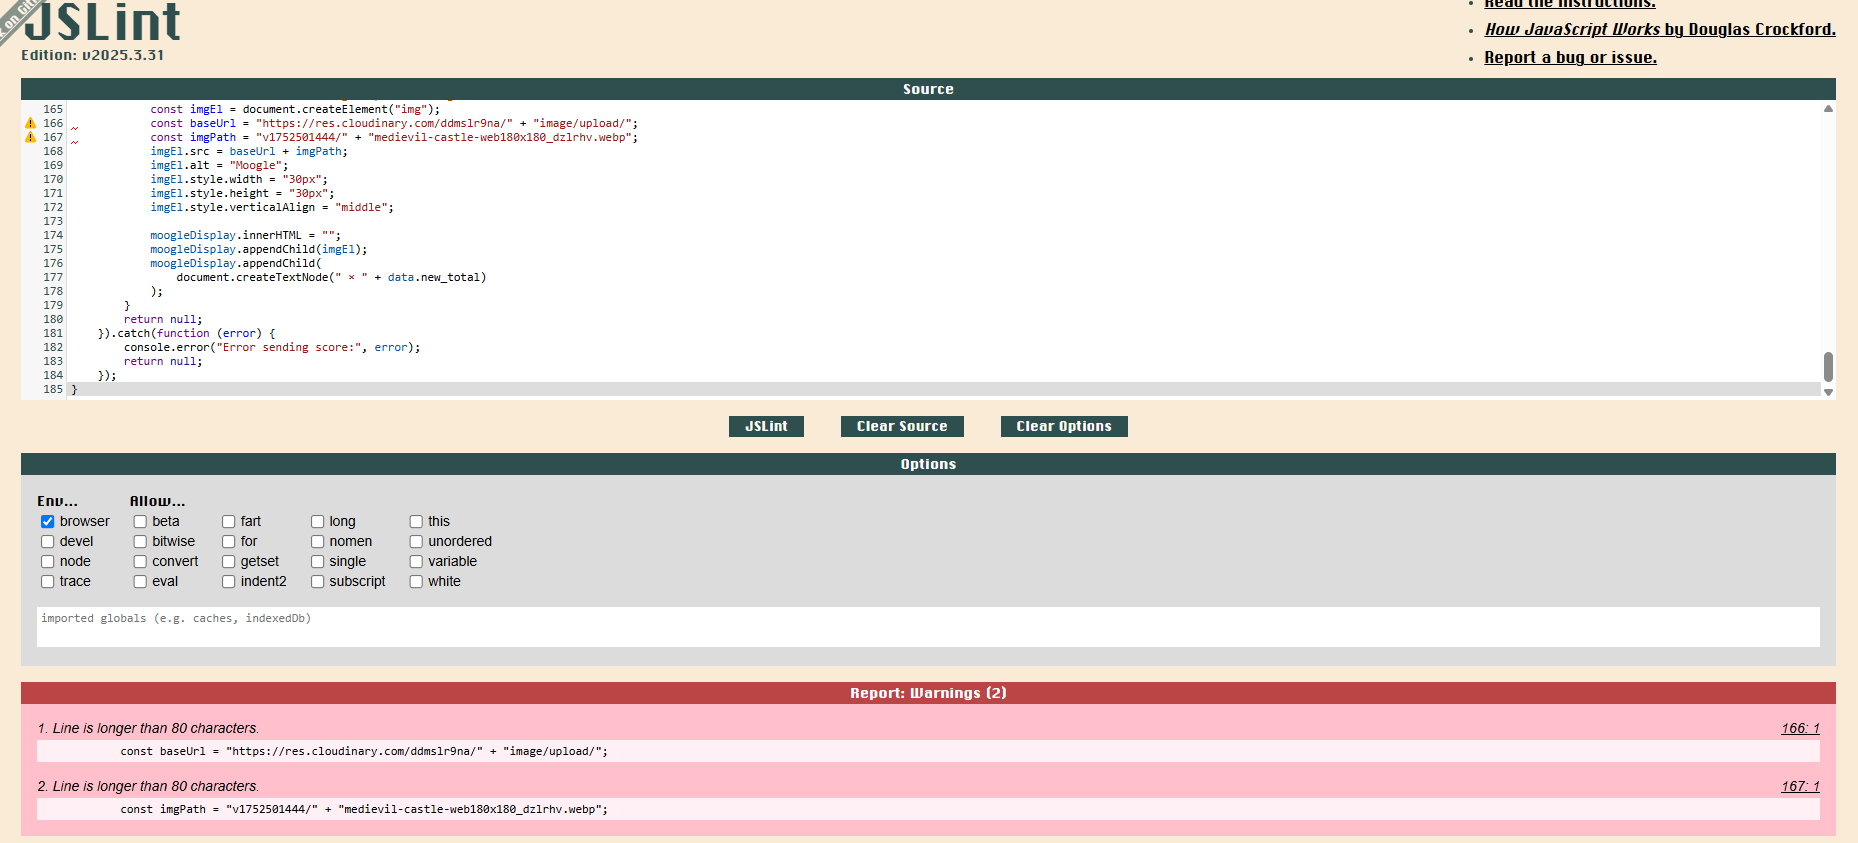The image size is (1858, 843).
Task: Check the indent2 option
Action: click(228, 581)
